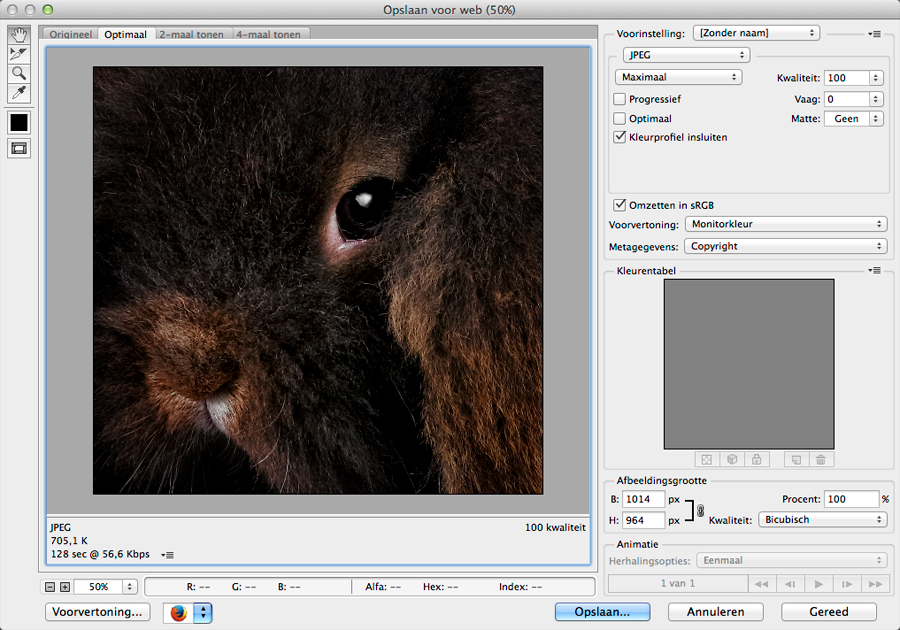
Task: Open the JPEG file format dropdown
Action: tap(685, 56)
